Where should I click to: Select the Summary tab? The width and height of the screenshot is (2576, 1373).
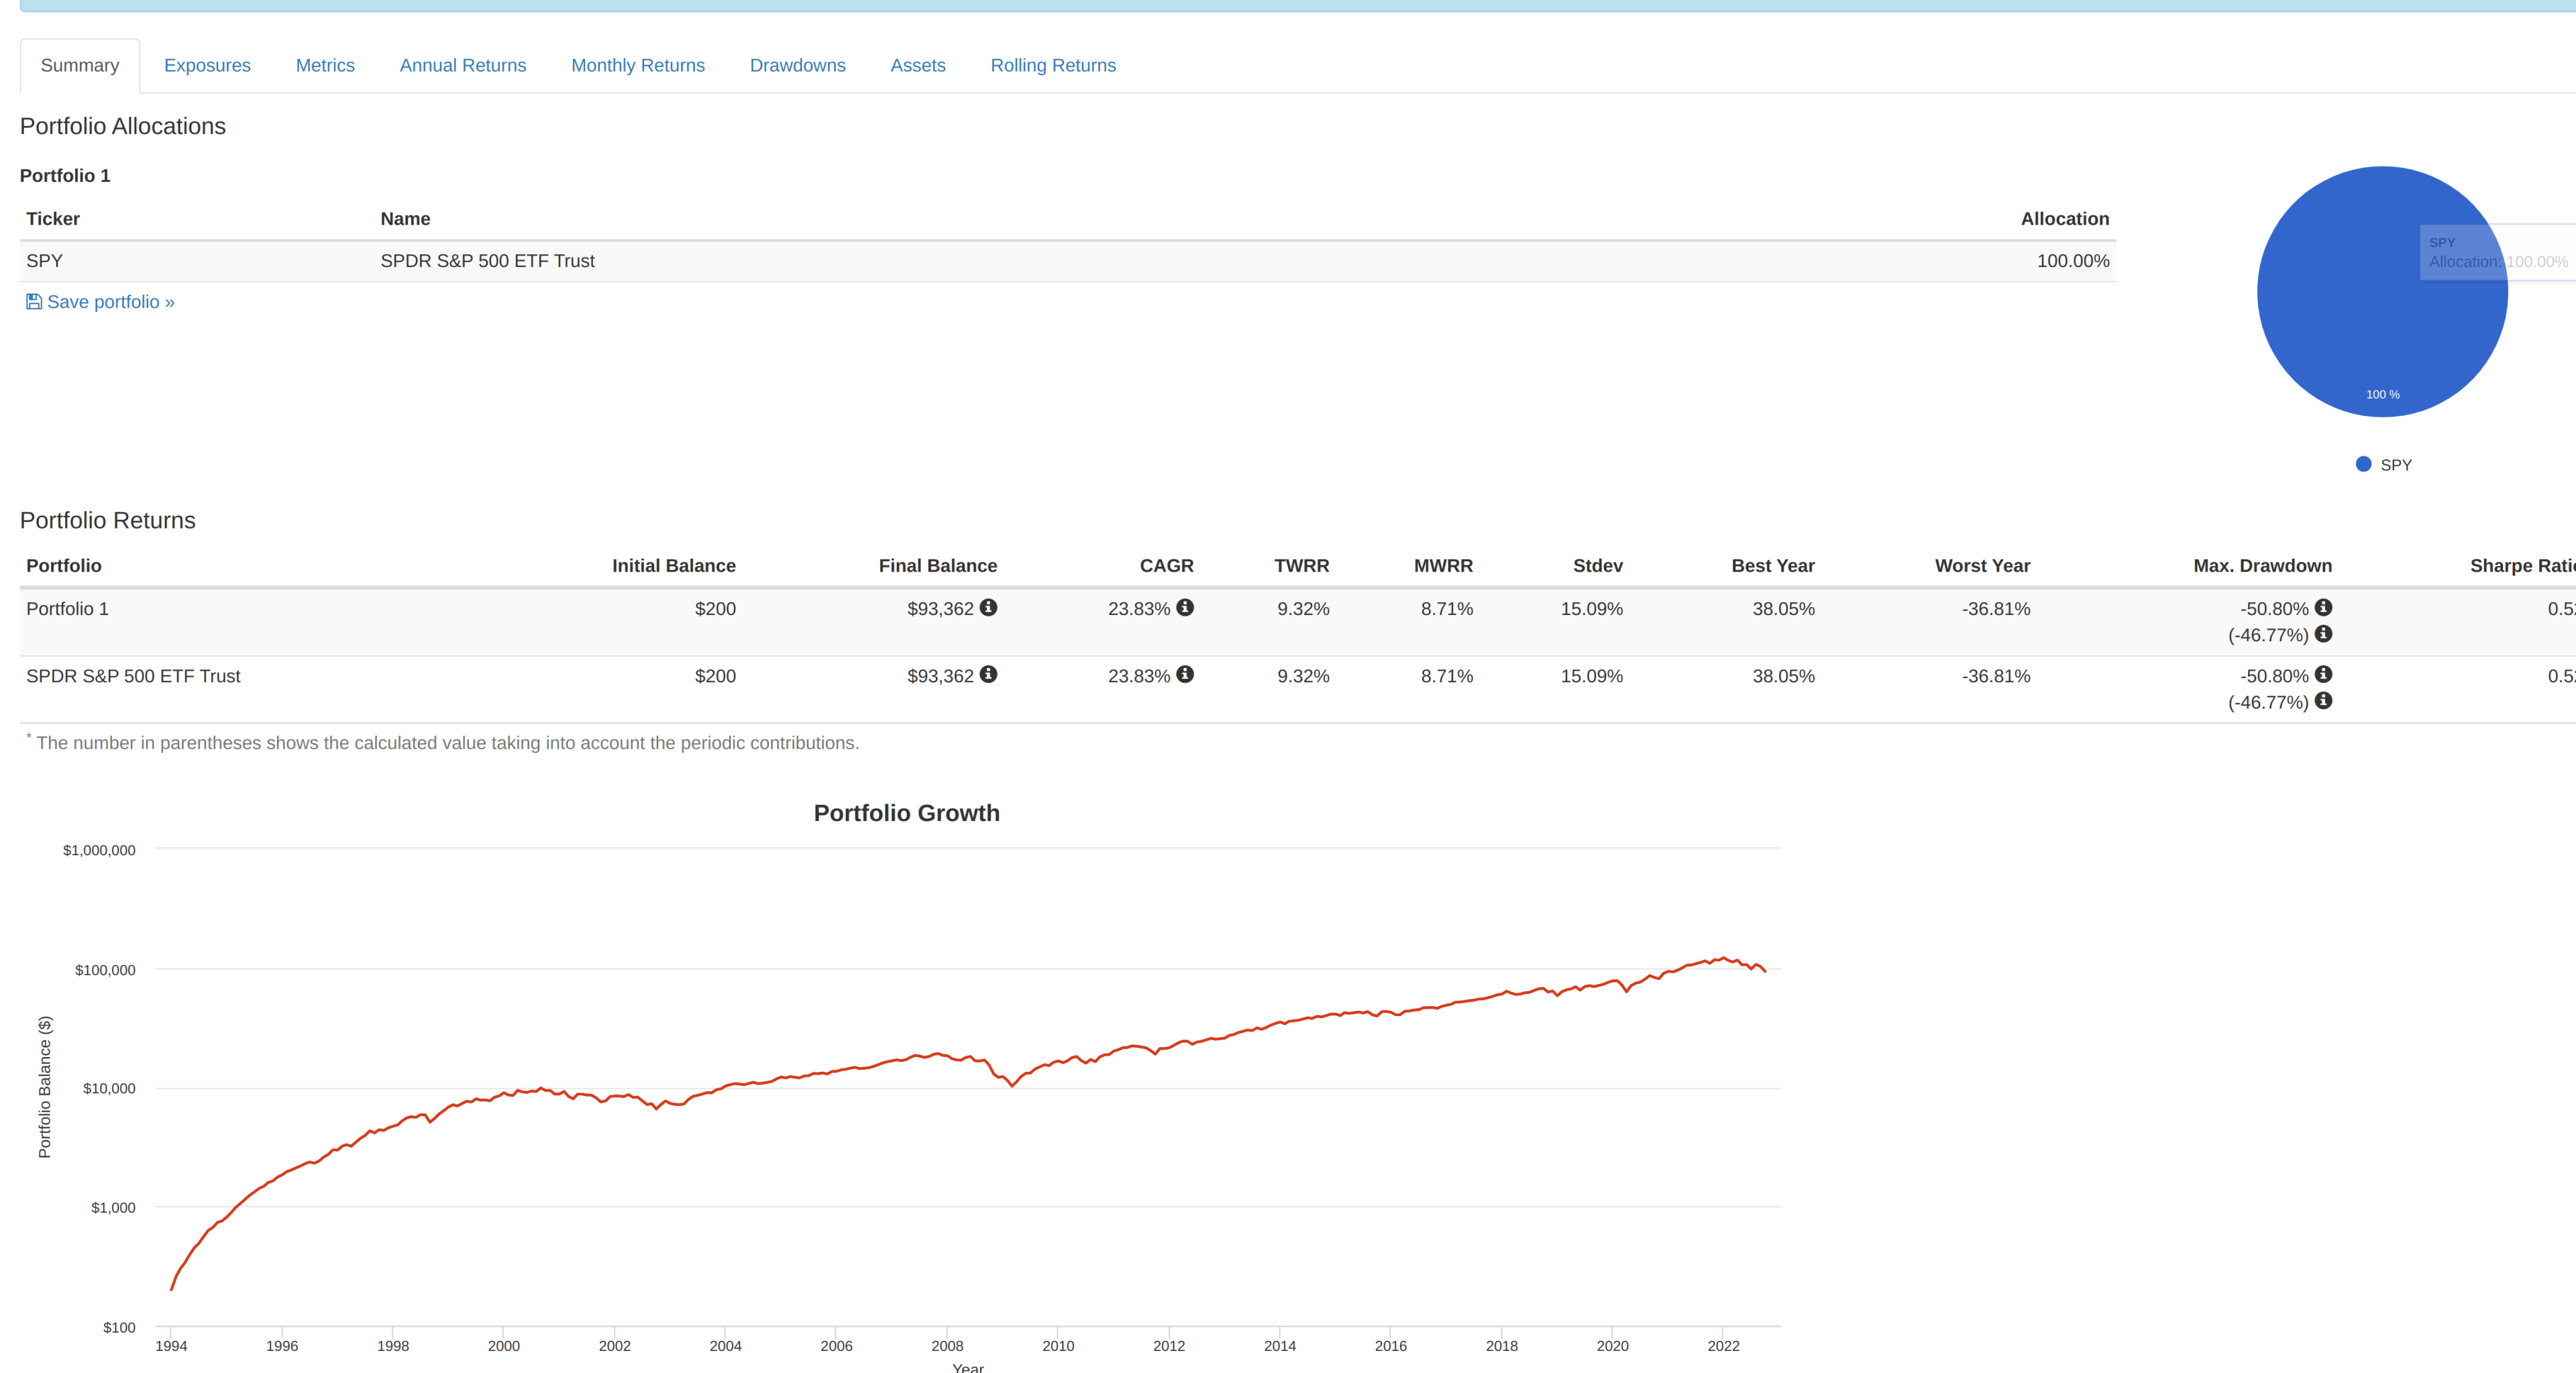tap(80, 66)
